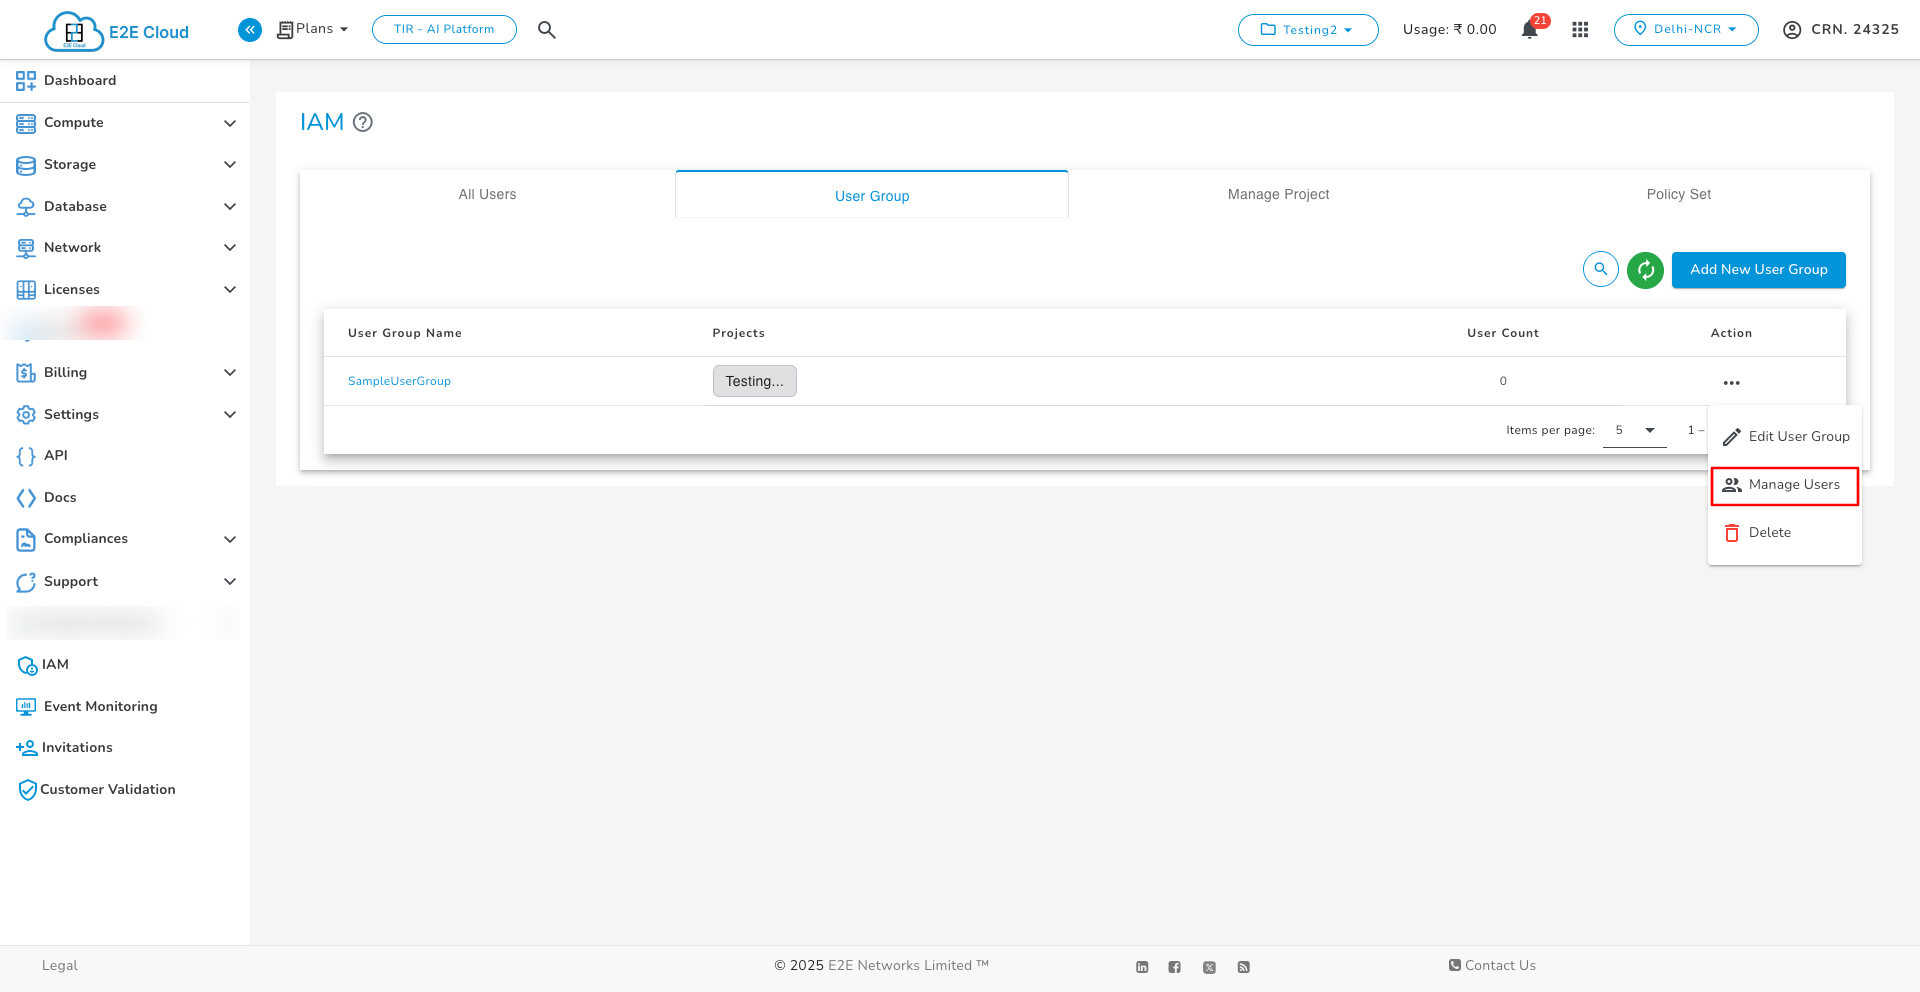Click the top bar search magnifier
1920x992 pixels.
pos(546,30)
